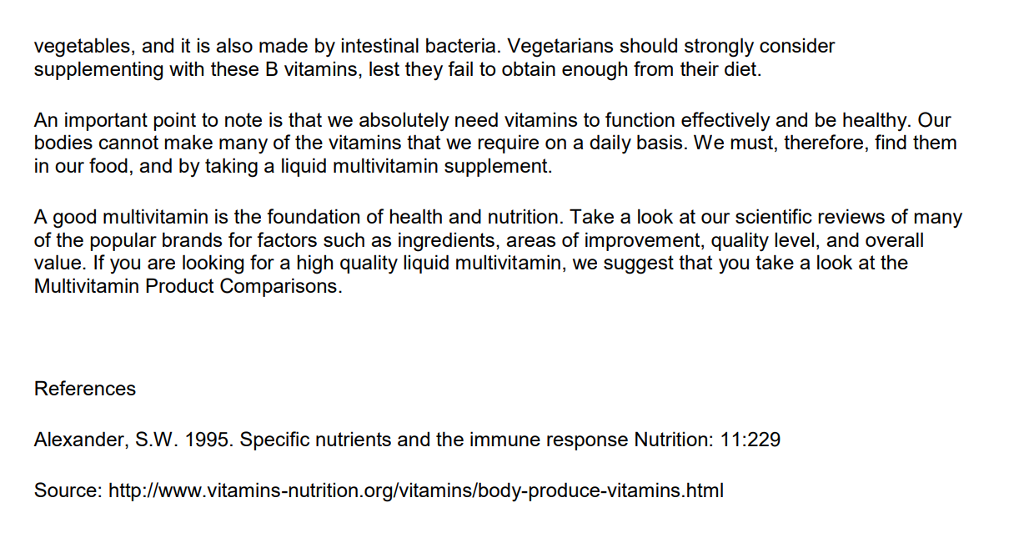Image resolution: width=1024 pixels, height=543 pixels.
Task: Click the word "Source:" before the URL
Action: [66, 491]
